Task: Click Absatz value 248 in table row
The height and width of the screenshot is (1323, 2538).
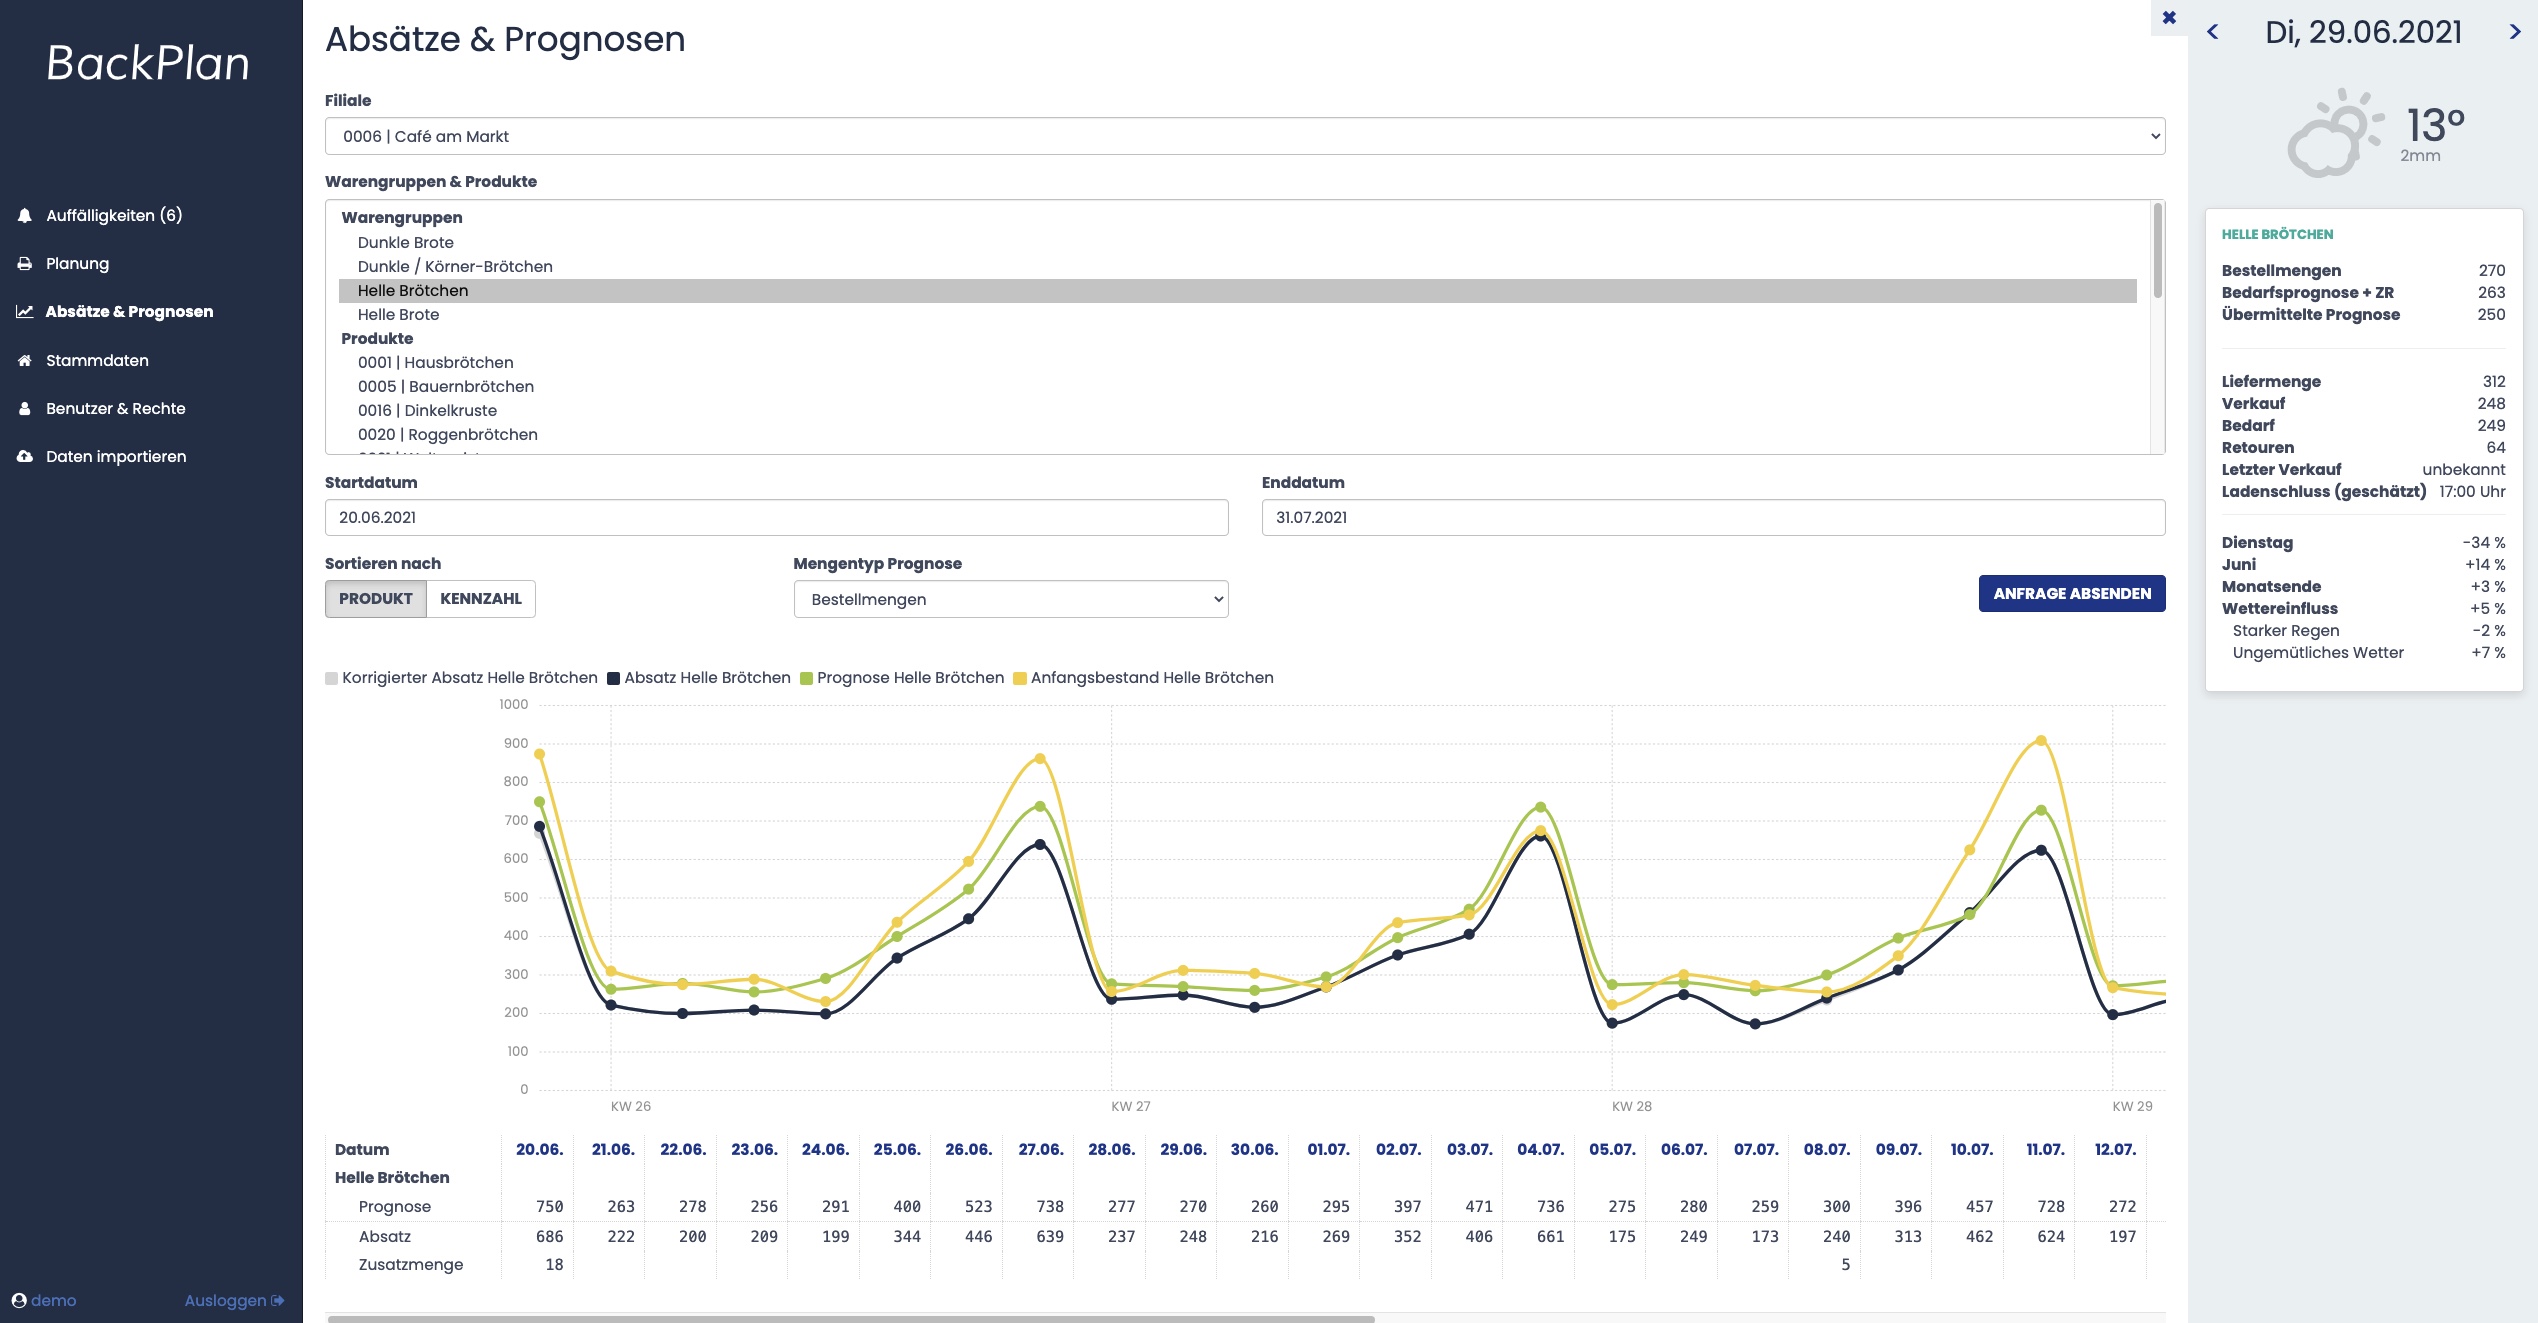Action: click(x=1193, y=1237)
